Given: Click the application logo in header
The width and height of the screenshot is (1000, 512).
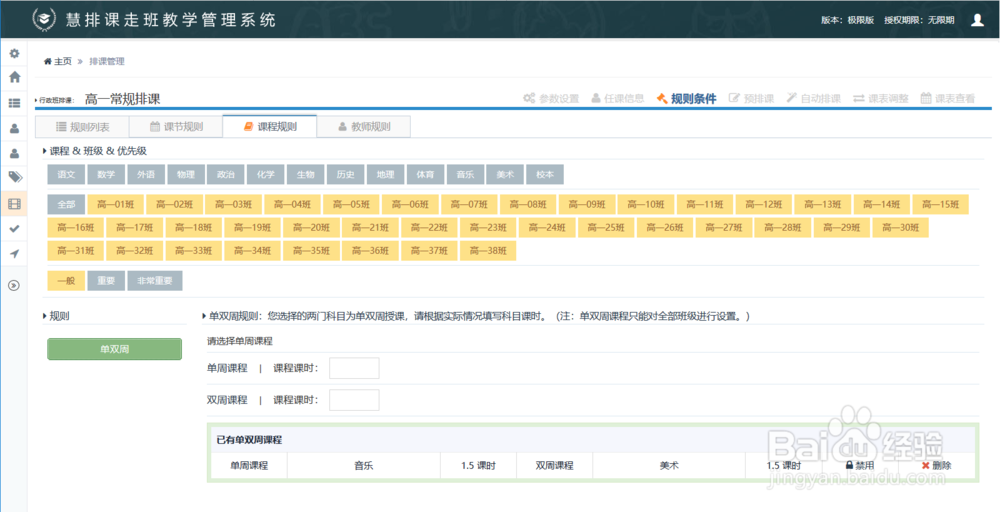Looking at the screenshot, I should coord(44,19).
